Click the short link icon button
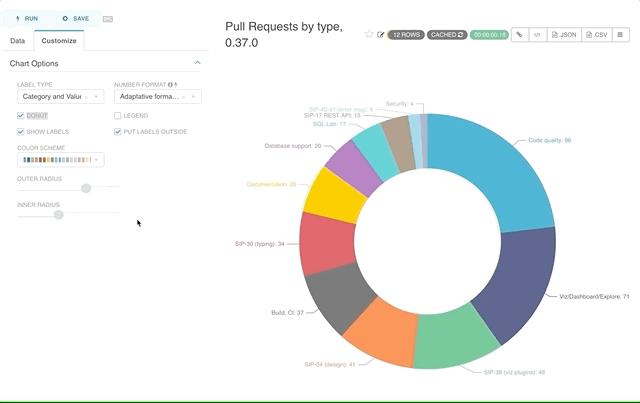 coord(518,34)
